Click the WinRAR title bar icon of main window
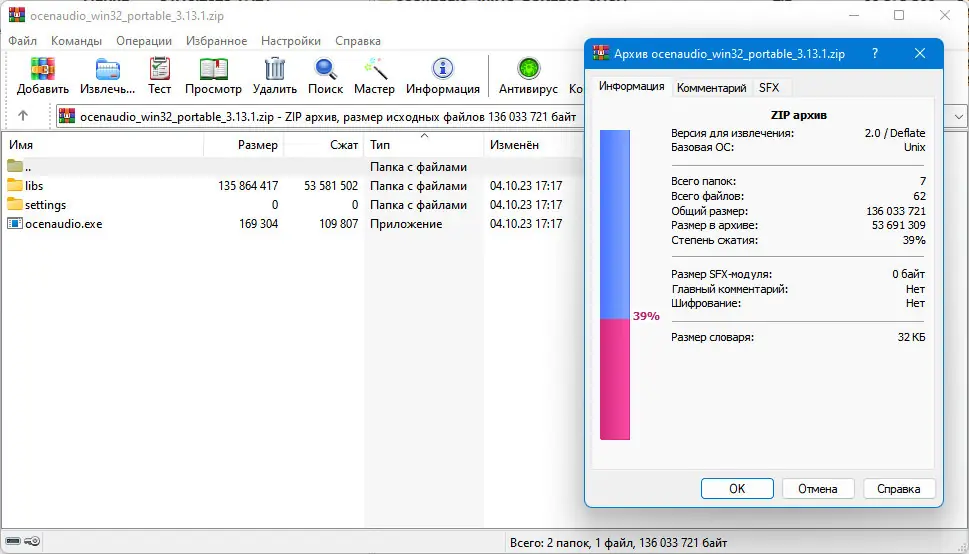Image resolution: width=969 pixels, height=554 pixels. (x=17, y=15)
